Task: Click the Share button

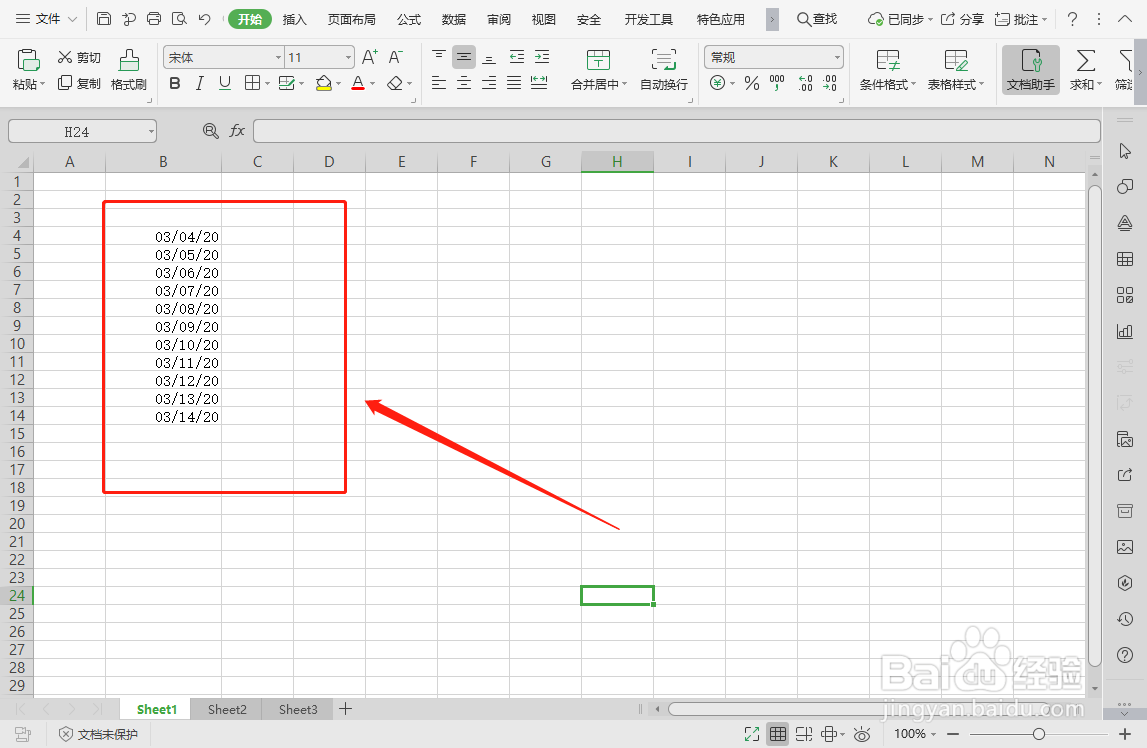Action: pos(962,19)
